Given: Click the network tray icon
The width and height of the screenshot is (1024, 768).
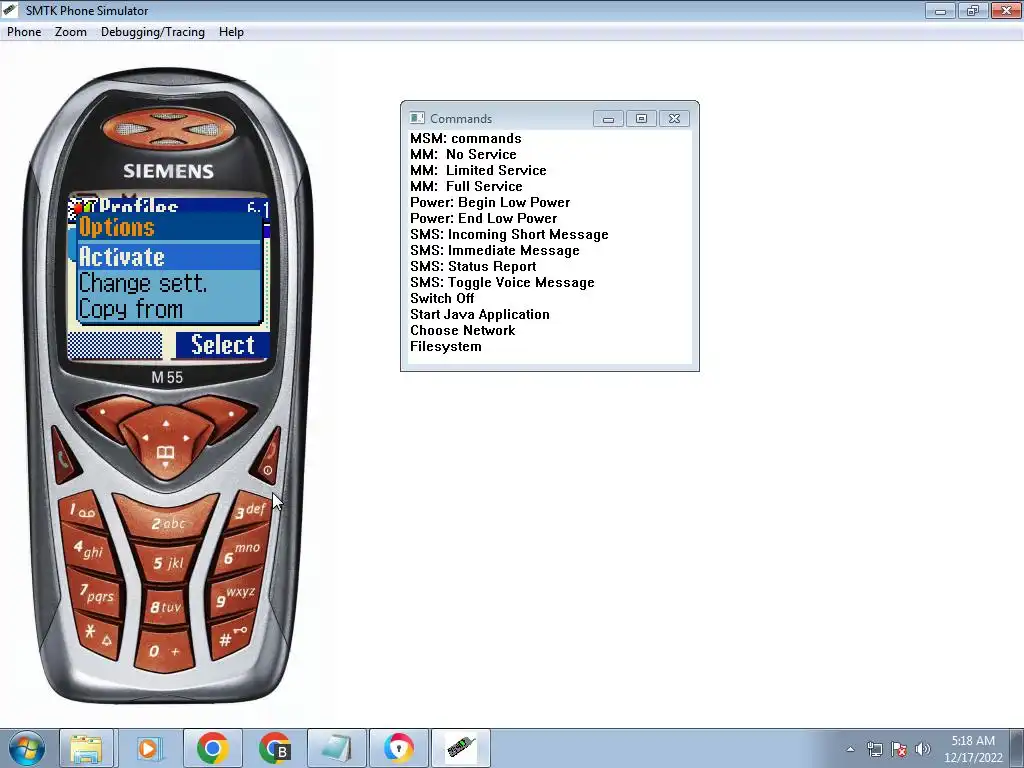Looking at the screenshot, I should tap(874, 749).
